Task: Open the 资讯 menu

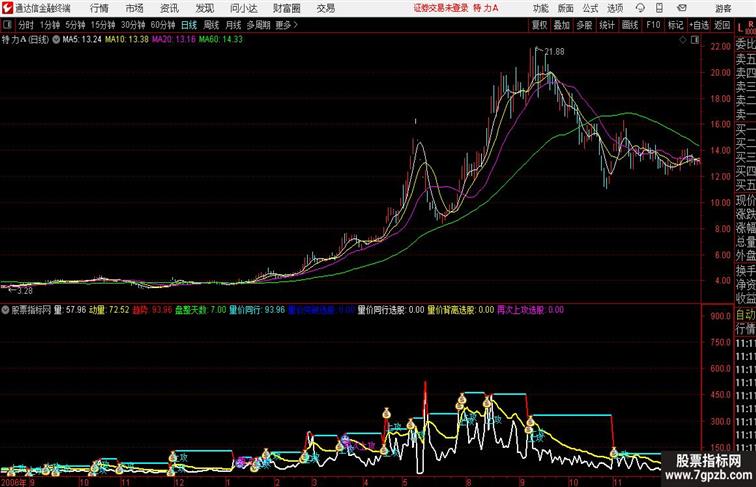Action: 169,8
